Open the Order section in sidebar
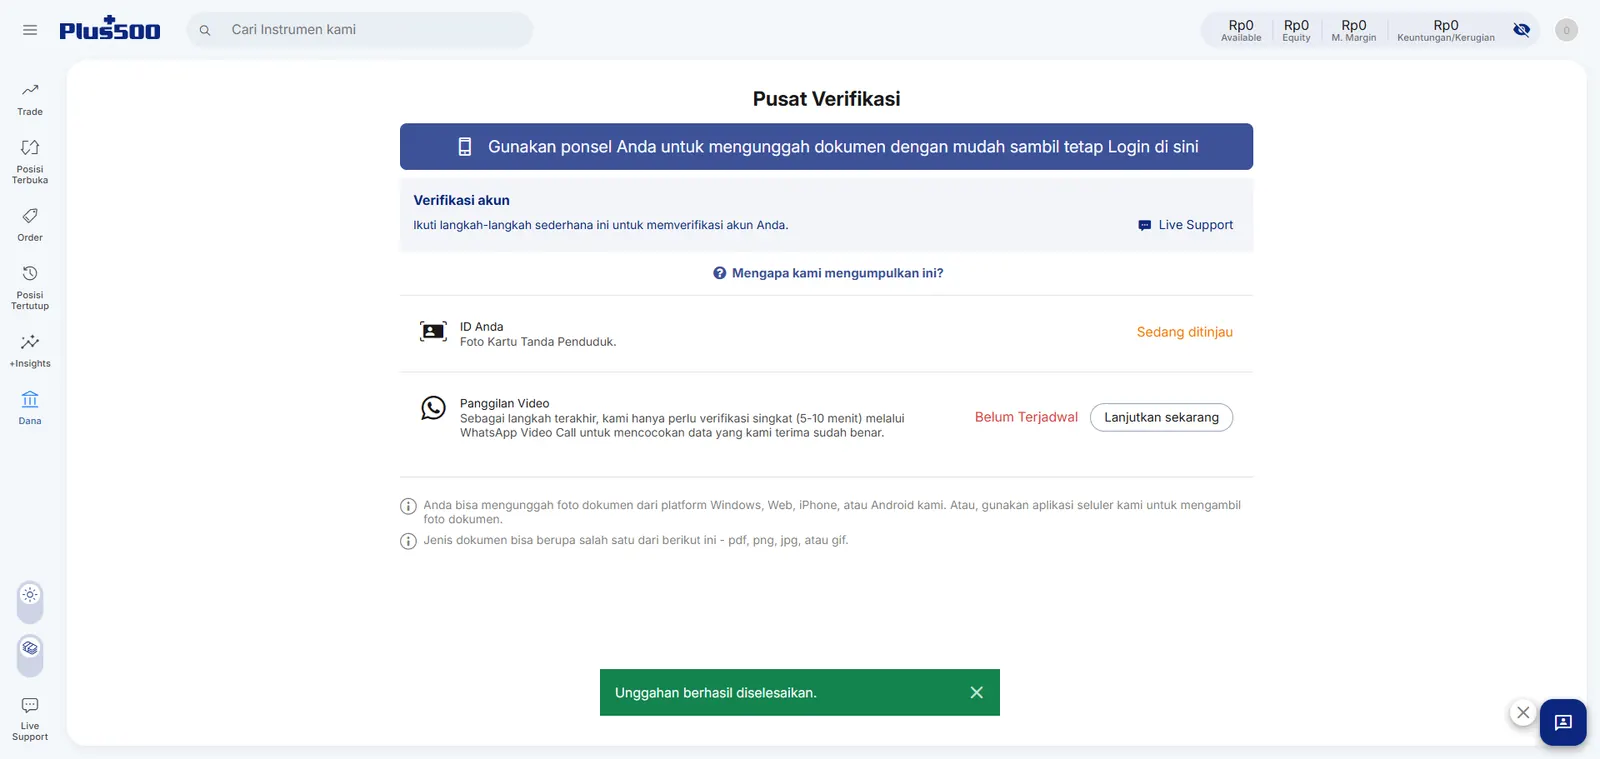This screenshot has width=1600, height=759. 30,225
